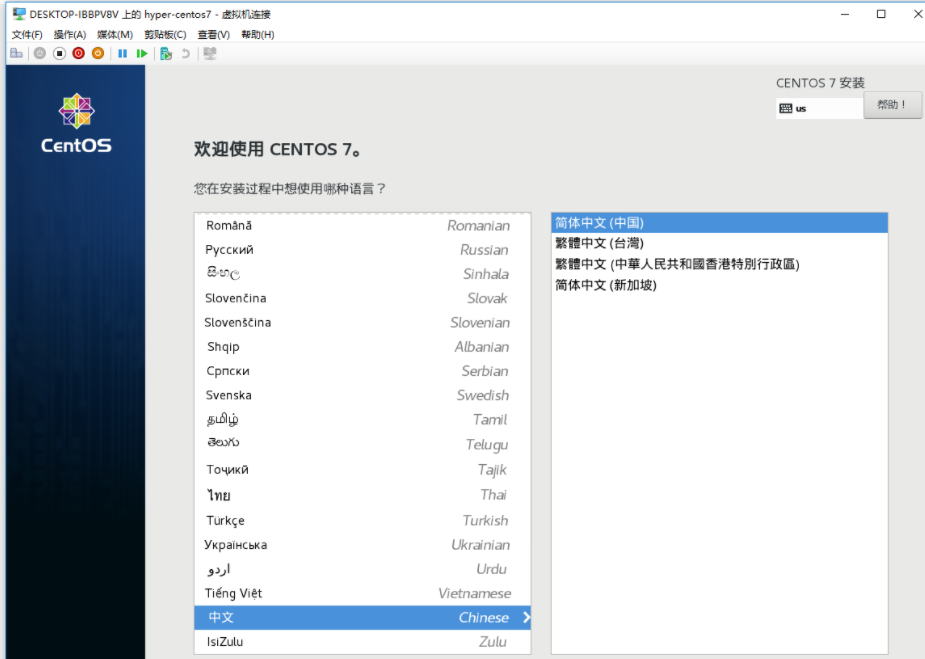The image size is (925, 659).
Task: Choose Svenska Swedish language
Action: [362, 395]
